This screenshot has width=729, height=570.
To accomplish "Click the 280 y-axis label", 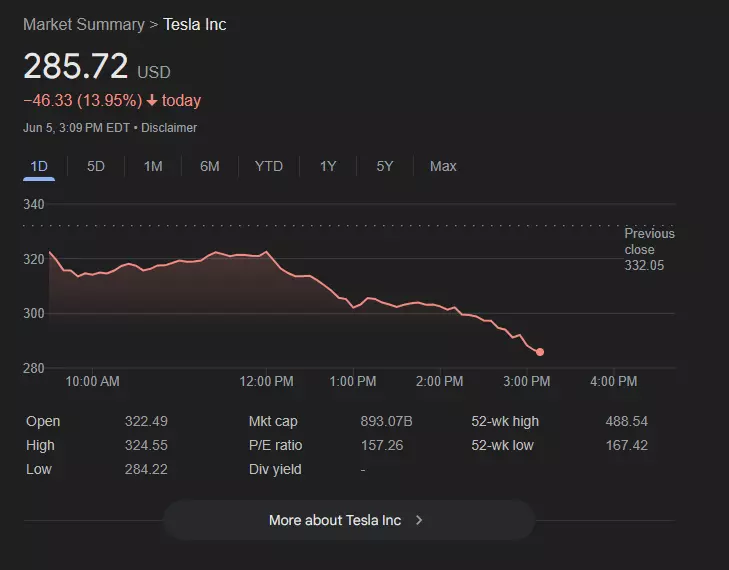I will click(x=34, y=369).
